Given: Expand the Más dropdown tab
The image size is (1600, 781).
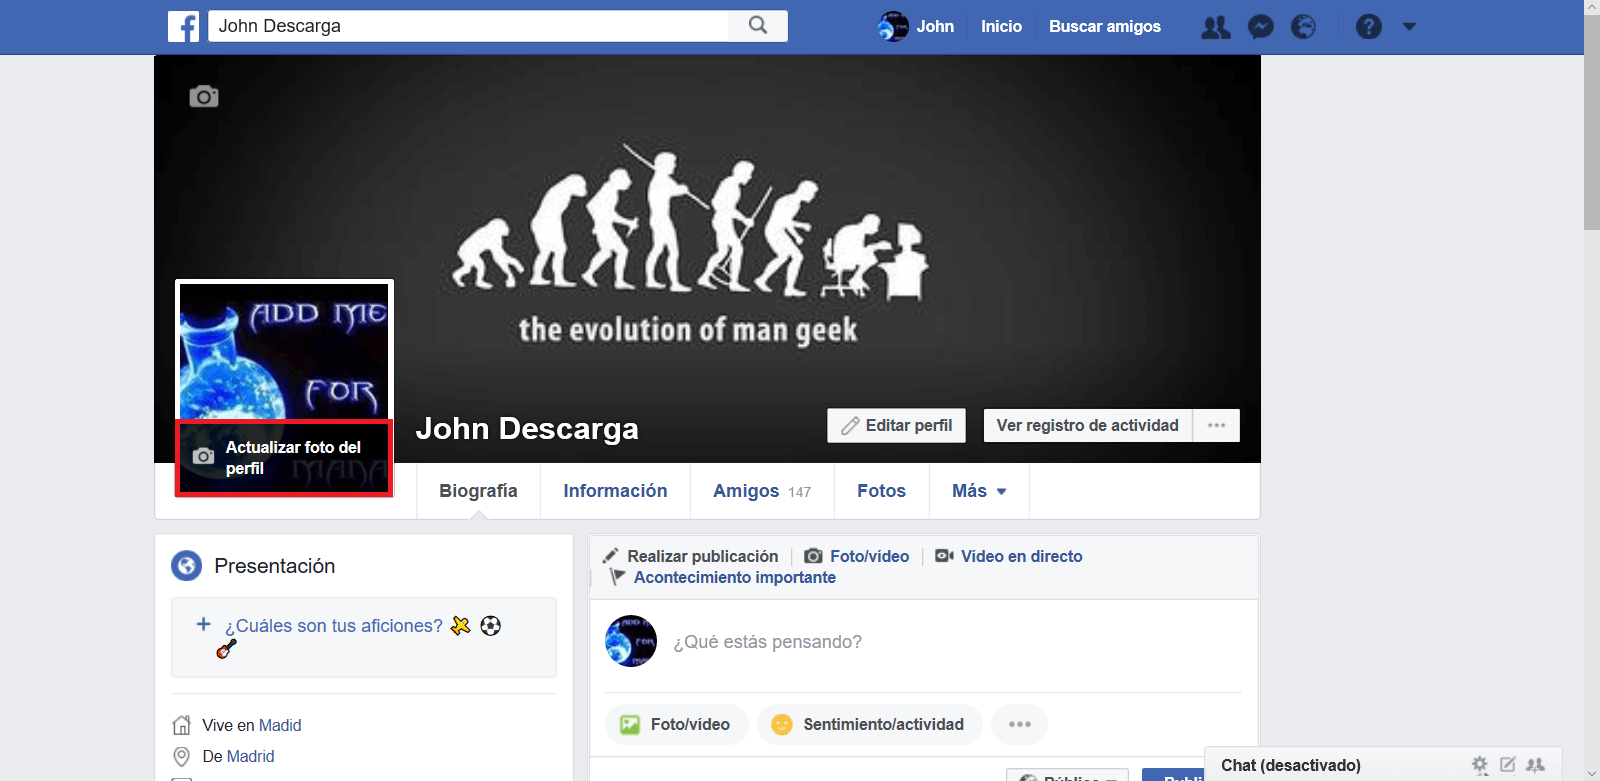Looking at the screenshot, I should [979, 491].
